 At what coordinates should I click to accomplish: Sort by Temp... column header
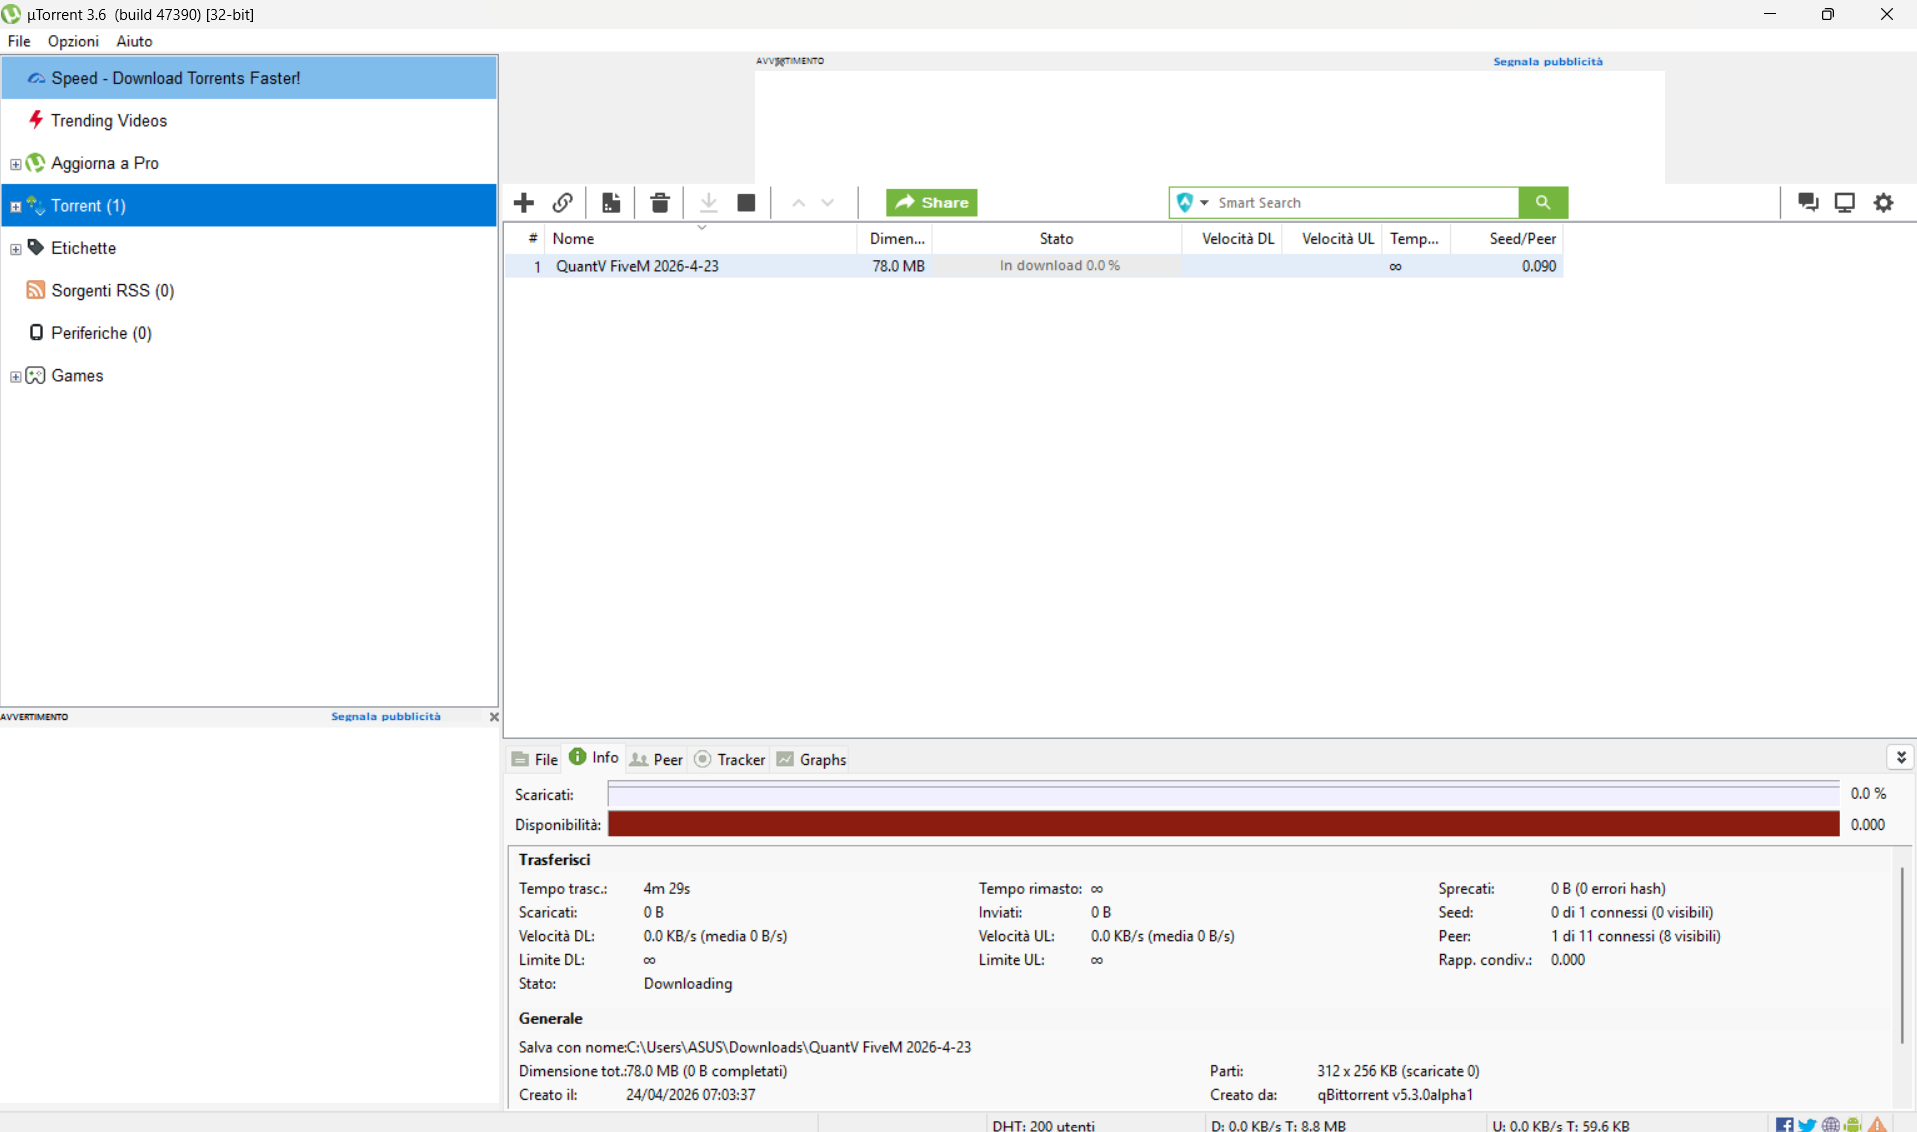(x=1416, y=238)
